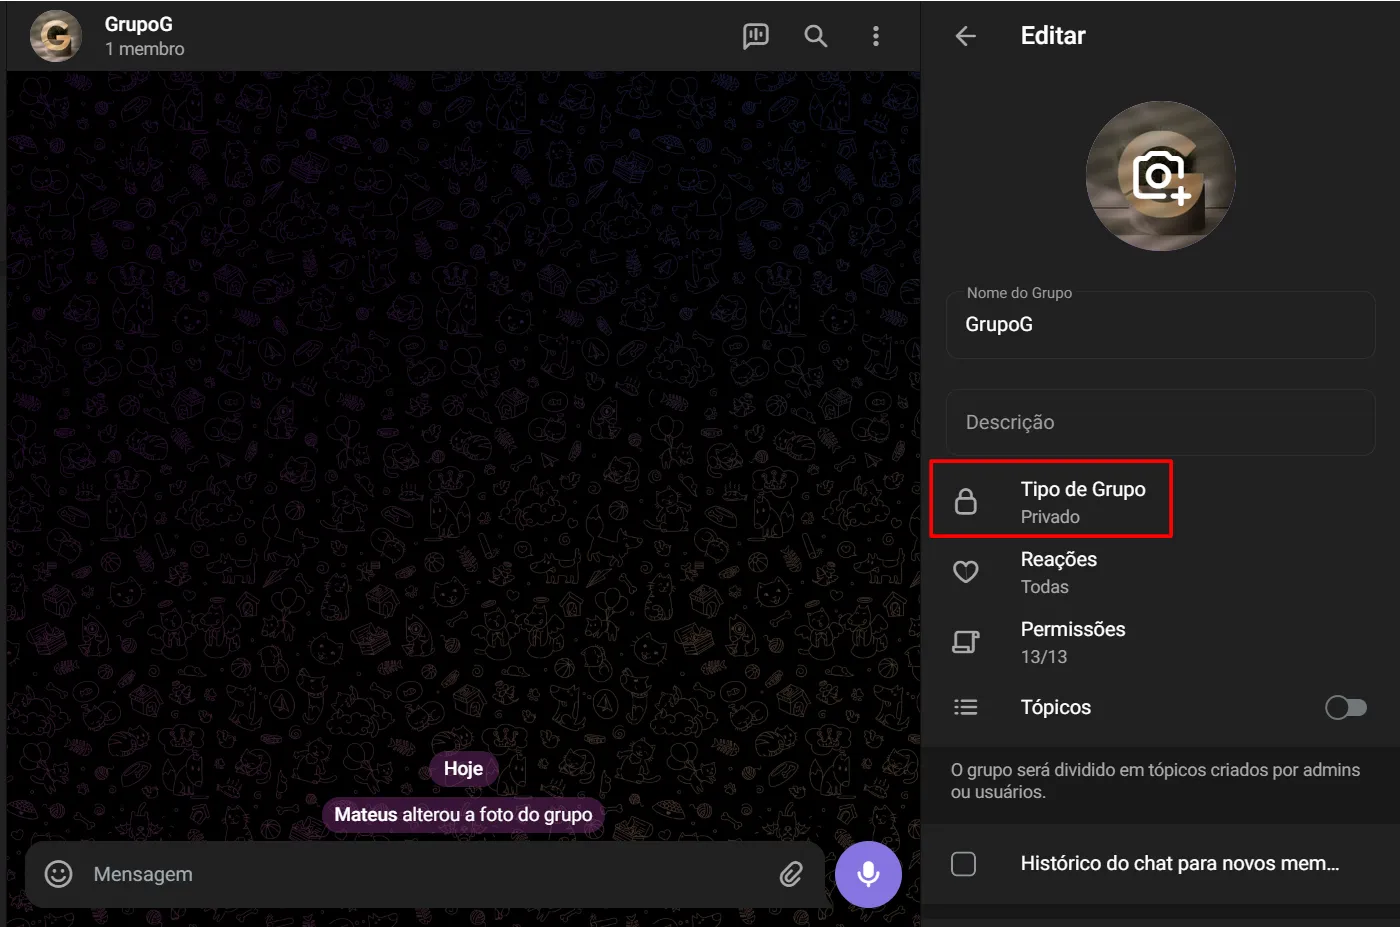Click the camera add-photo icon
The image size is (1400, 927).
click(1161, 176)
